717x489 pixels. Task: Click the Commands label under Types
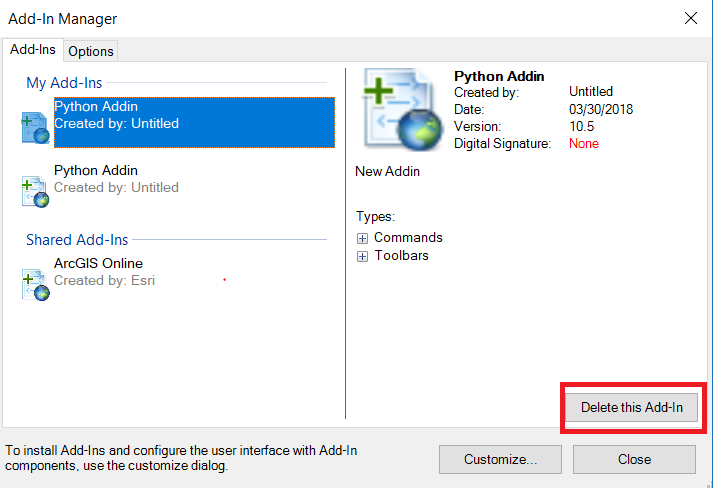point(408,238)
